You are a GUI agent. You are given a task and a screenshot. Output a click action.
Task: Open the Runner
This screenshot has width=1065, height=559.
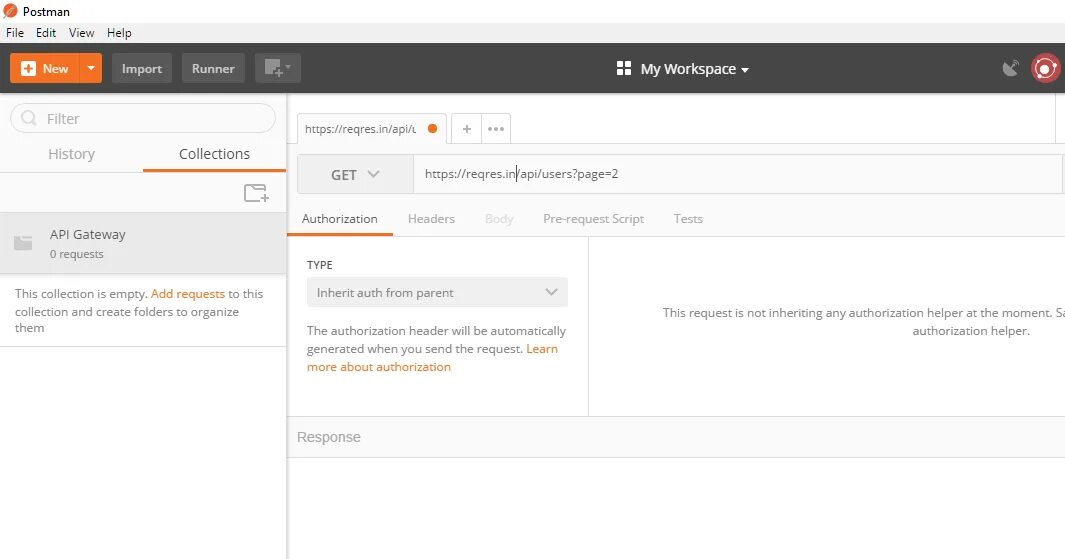pyautogui.click(x=213, y=68)
